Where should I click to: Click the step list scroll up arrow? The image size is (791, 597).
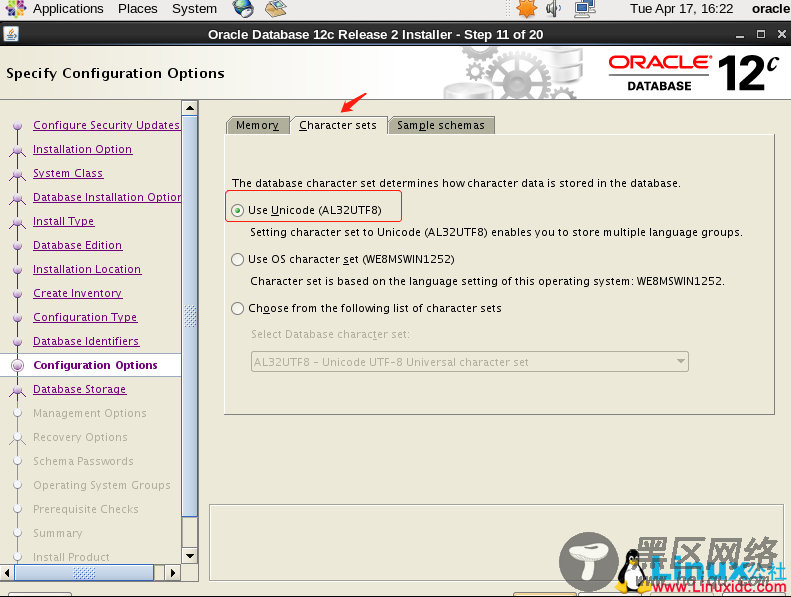190,107
